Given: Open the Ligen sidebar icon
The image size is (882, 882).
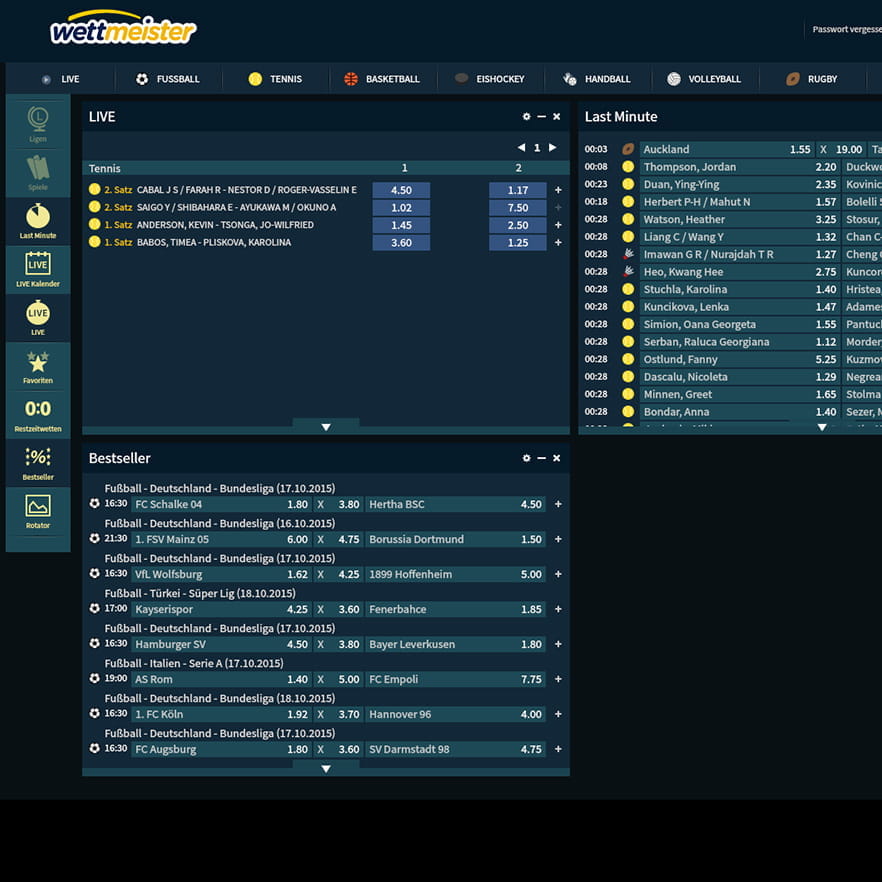Looking at the screenshot, I should tap(38, 124).
